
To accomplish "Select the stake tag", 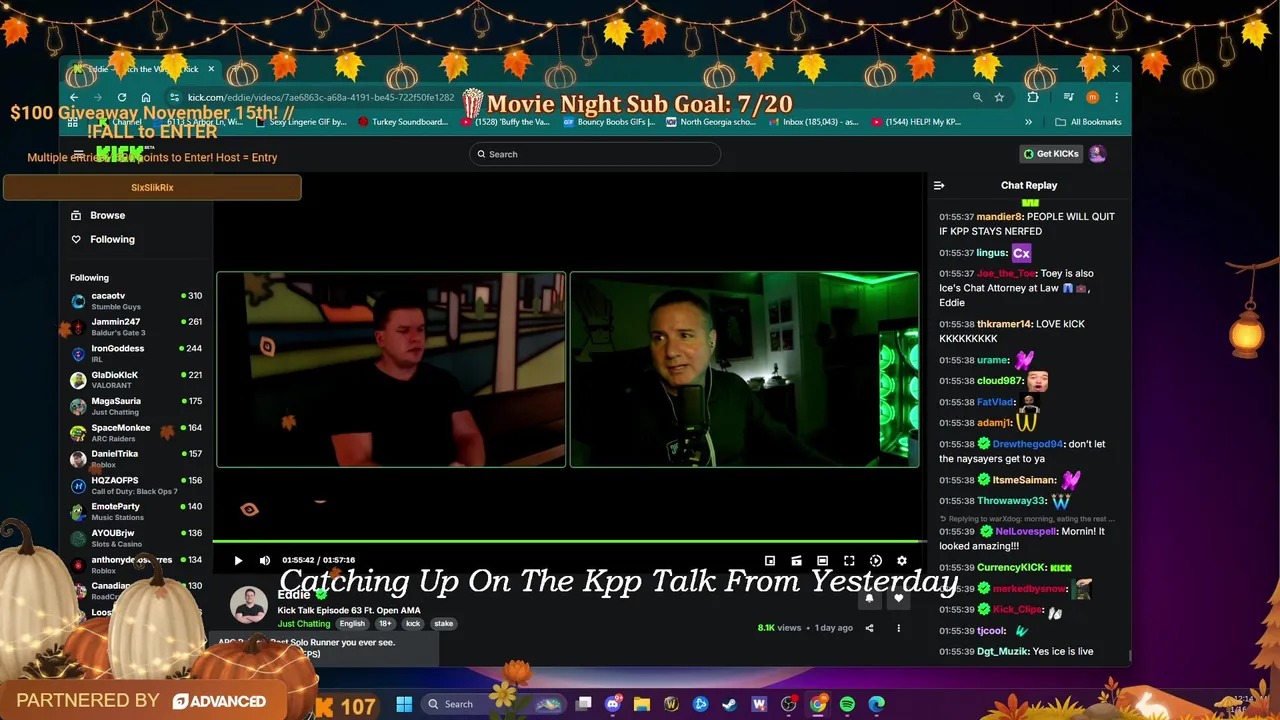I will (x=444, y=624).
